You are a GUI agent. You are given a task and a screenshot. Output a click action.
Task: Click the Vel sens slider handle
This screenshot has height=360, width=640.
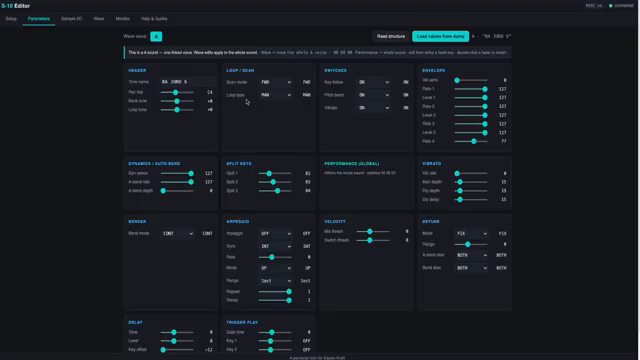[457, 80]
